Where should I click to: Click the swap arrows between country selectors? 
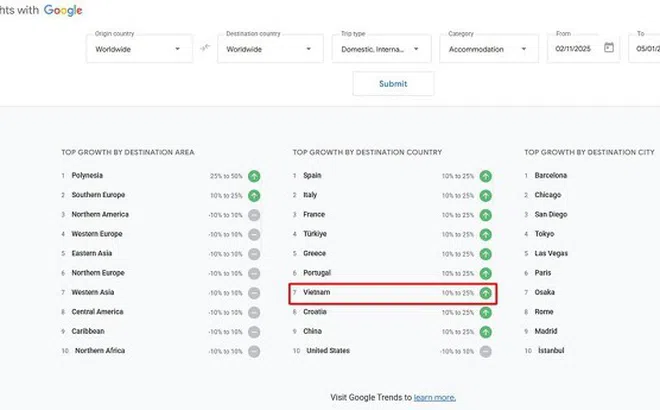(206, 47)
